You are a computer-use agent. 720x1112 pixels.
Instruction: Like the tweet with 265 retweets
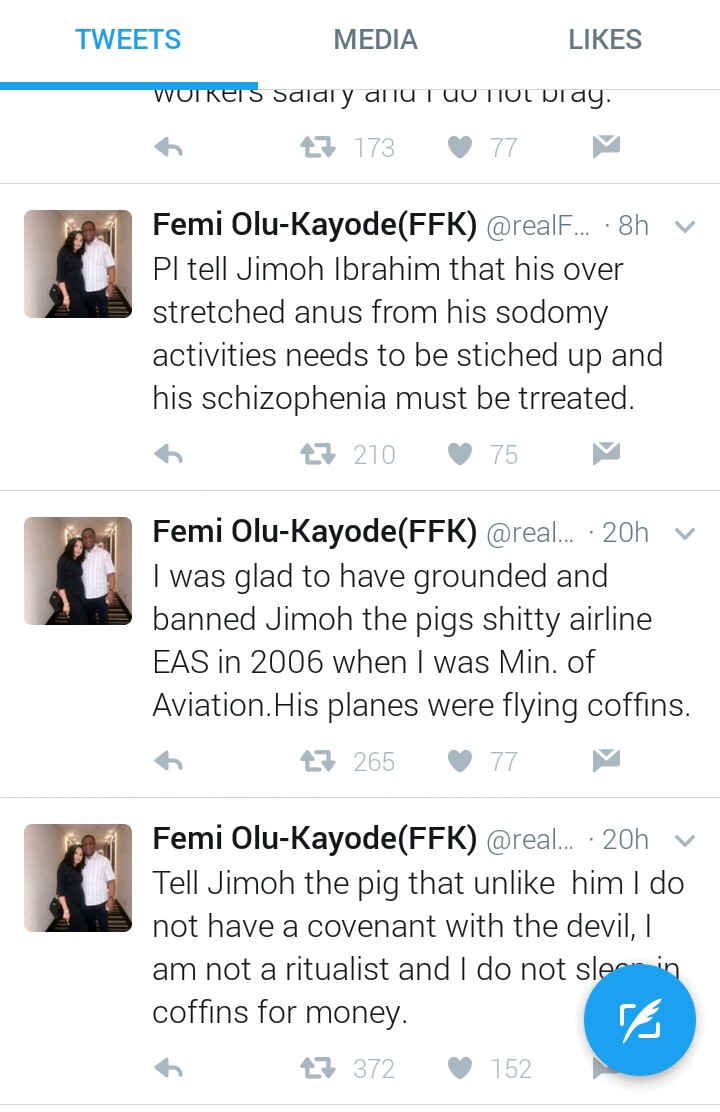[x=459, y=762]
